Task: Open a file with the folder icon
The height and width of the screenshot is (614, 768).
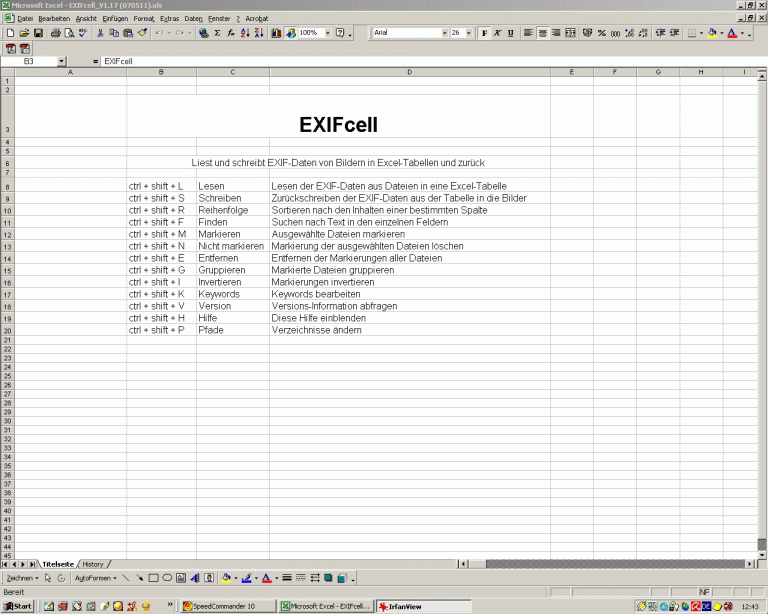Action: 24,33
